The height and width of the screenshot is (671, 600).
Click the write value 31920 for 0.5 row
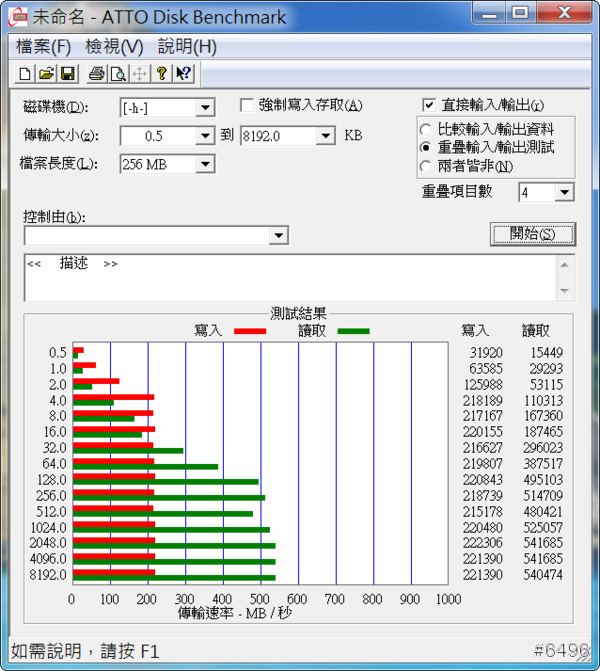(486, 353)
